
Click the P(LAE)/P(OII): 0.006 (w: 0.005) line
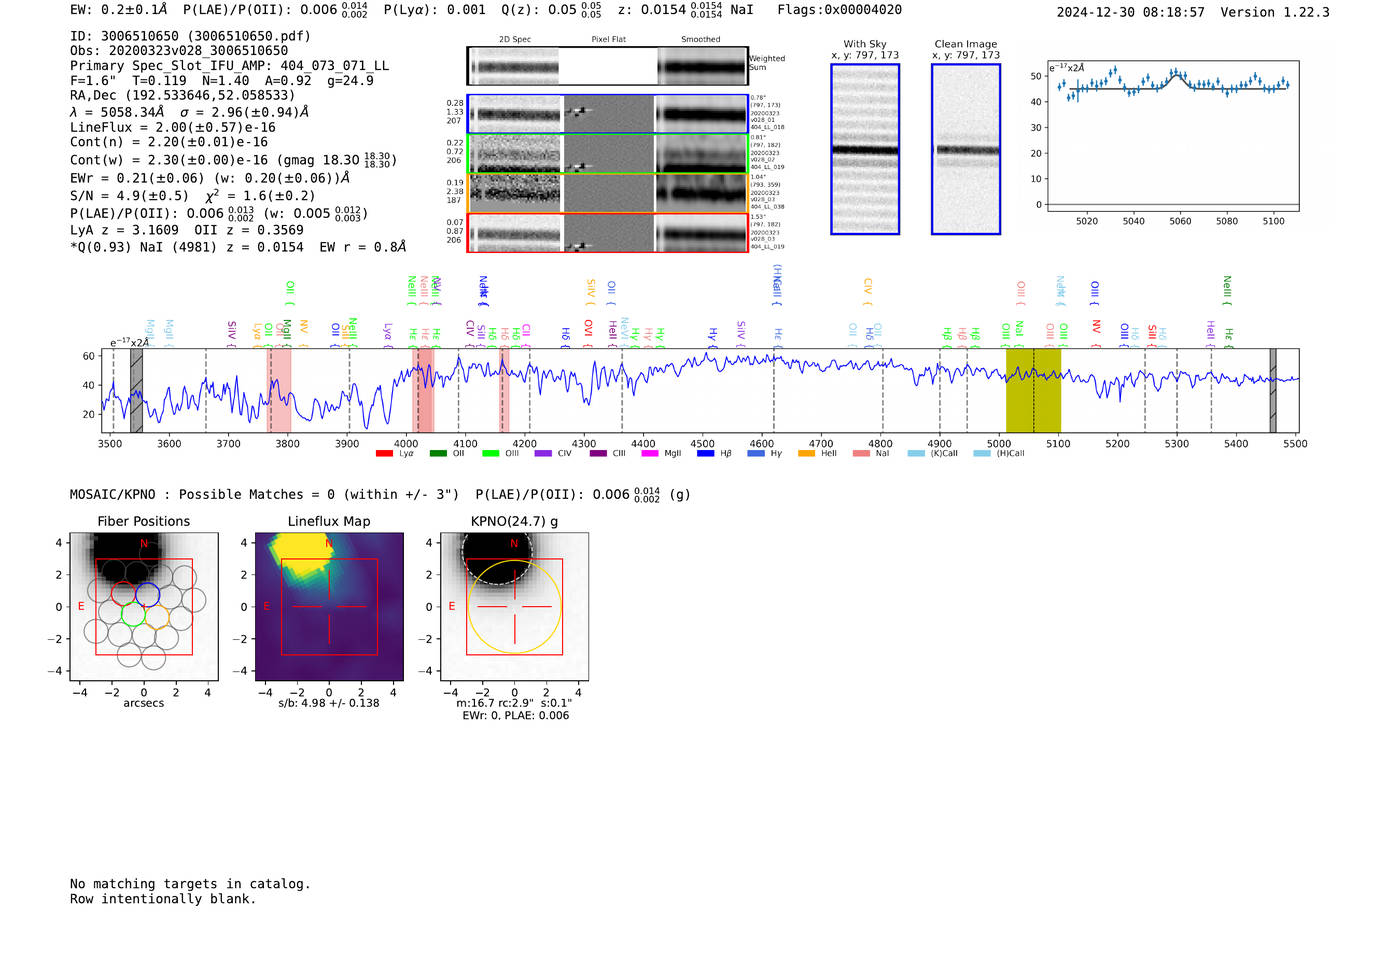(219, 213)
